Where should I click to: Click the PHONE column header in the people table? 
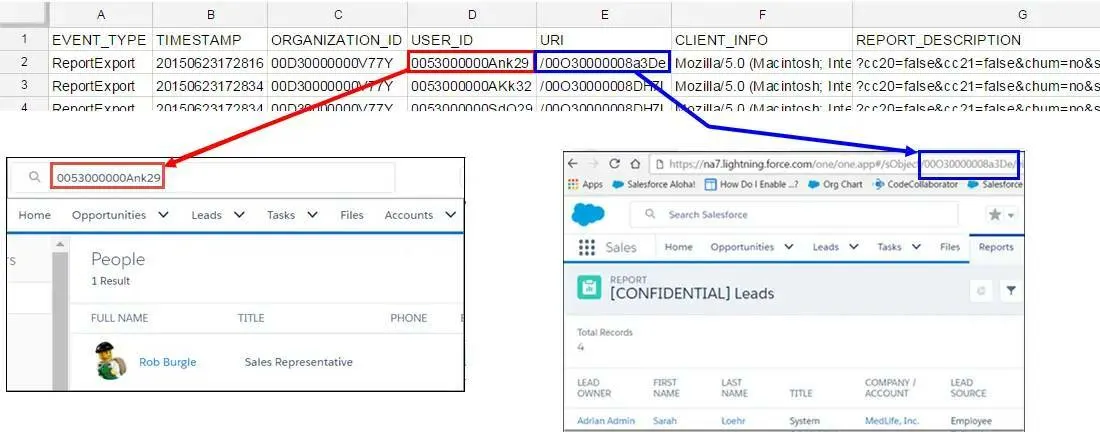pyautogui.click(x=408, y=318)
